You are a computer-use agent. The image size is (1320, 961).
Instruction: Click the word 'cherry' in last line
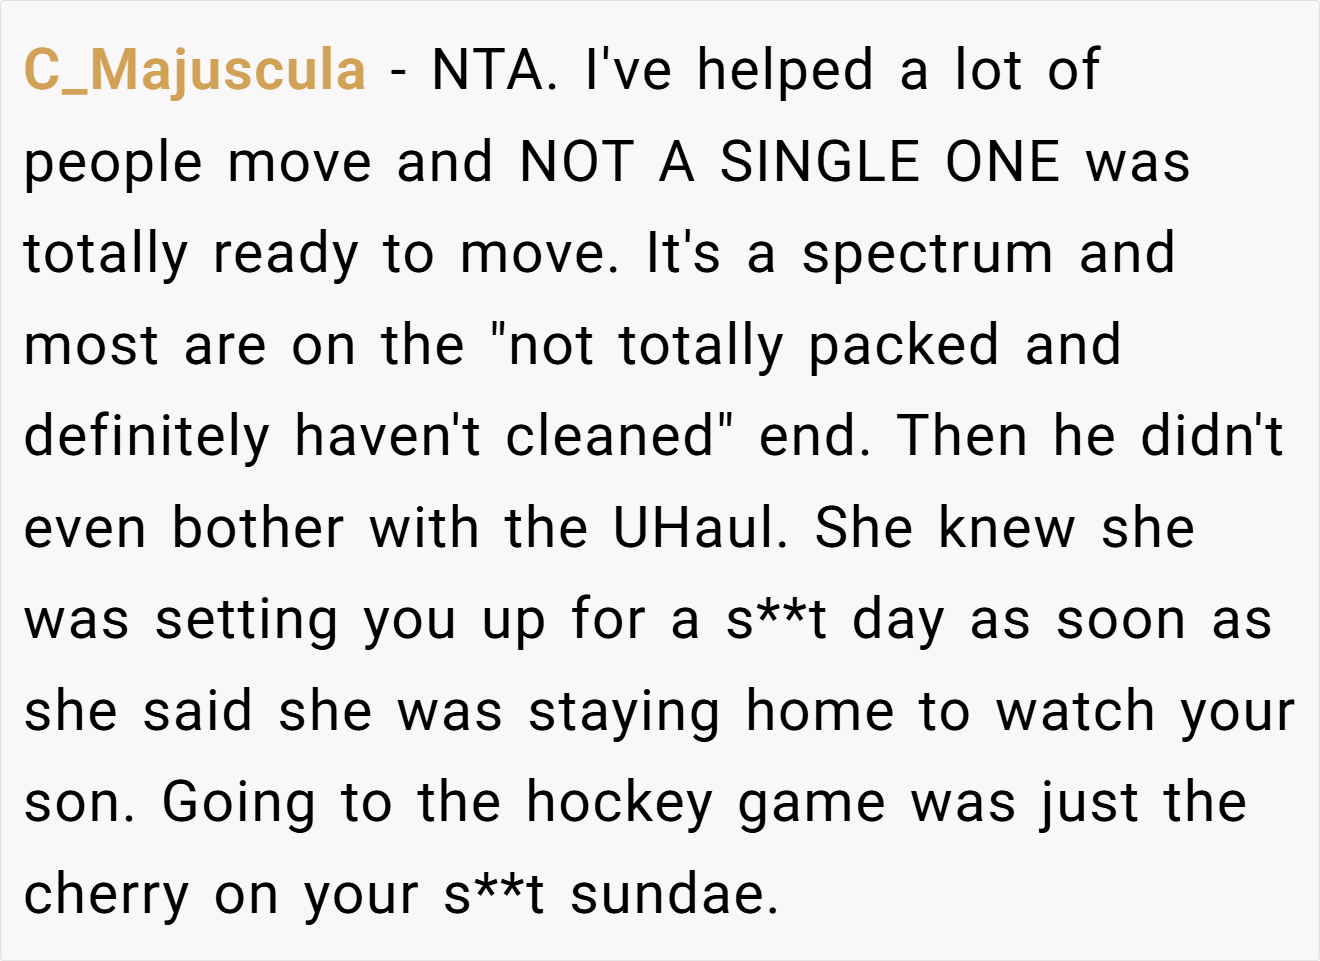(107, 896)
